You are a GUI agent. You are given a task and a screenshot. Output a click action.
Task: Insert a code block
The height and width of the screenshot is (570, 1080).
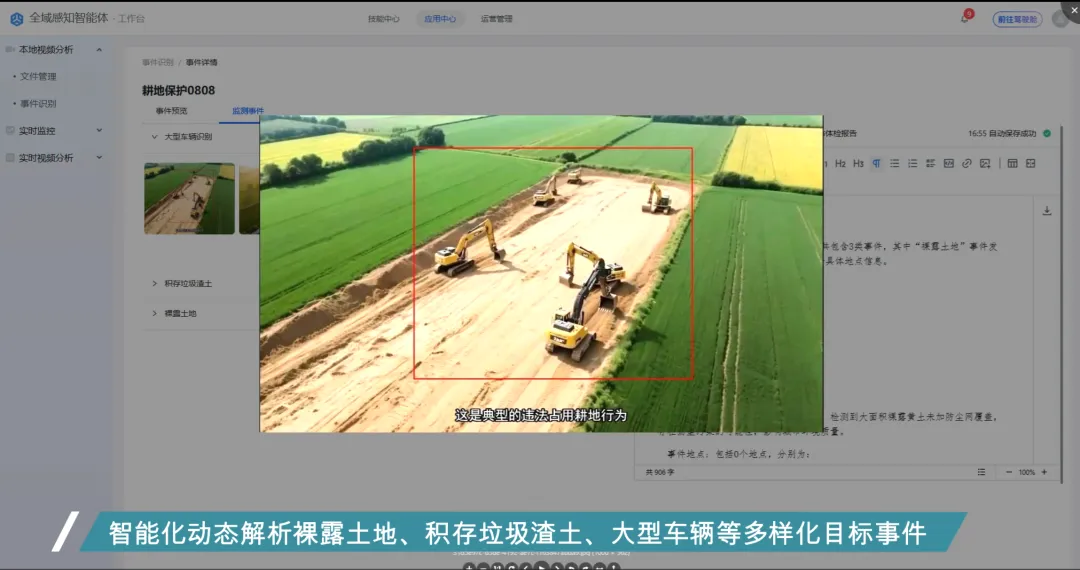click(x=948, y=163)
